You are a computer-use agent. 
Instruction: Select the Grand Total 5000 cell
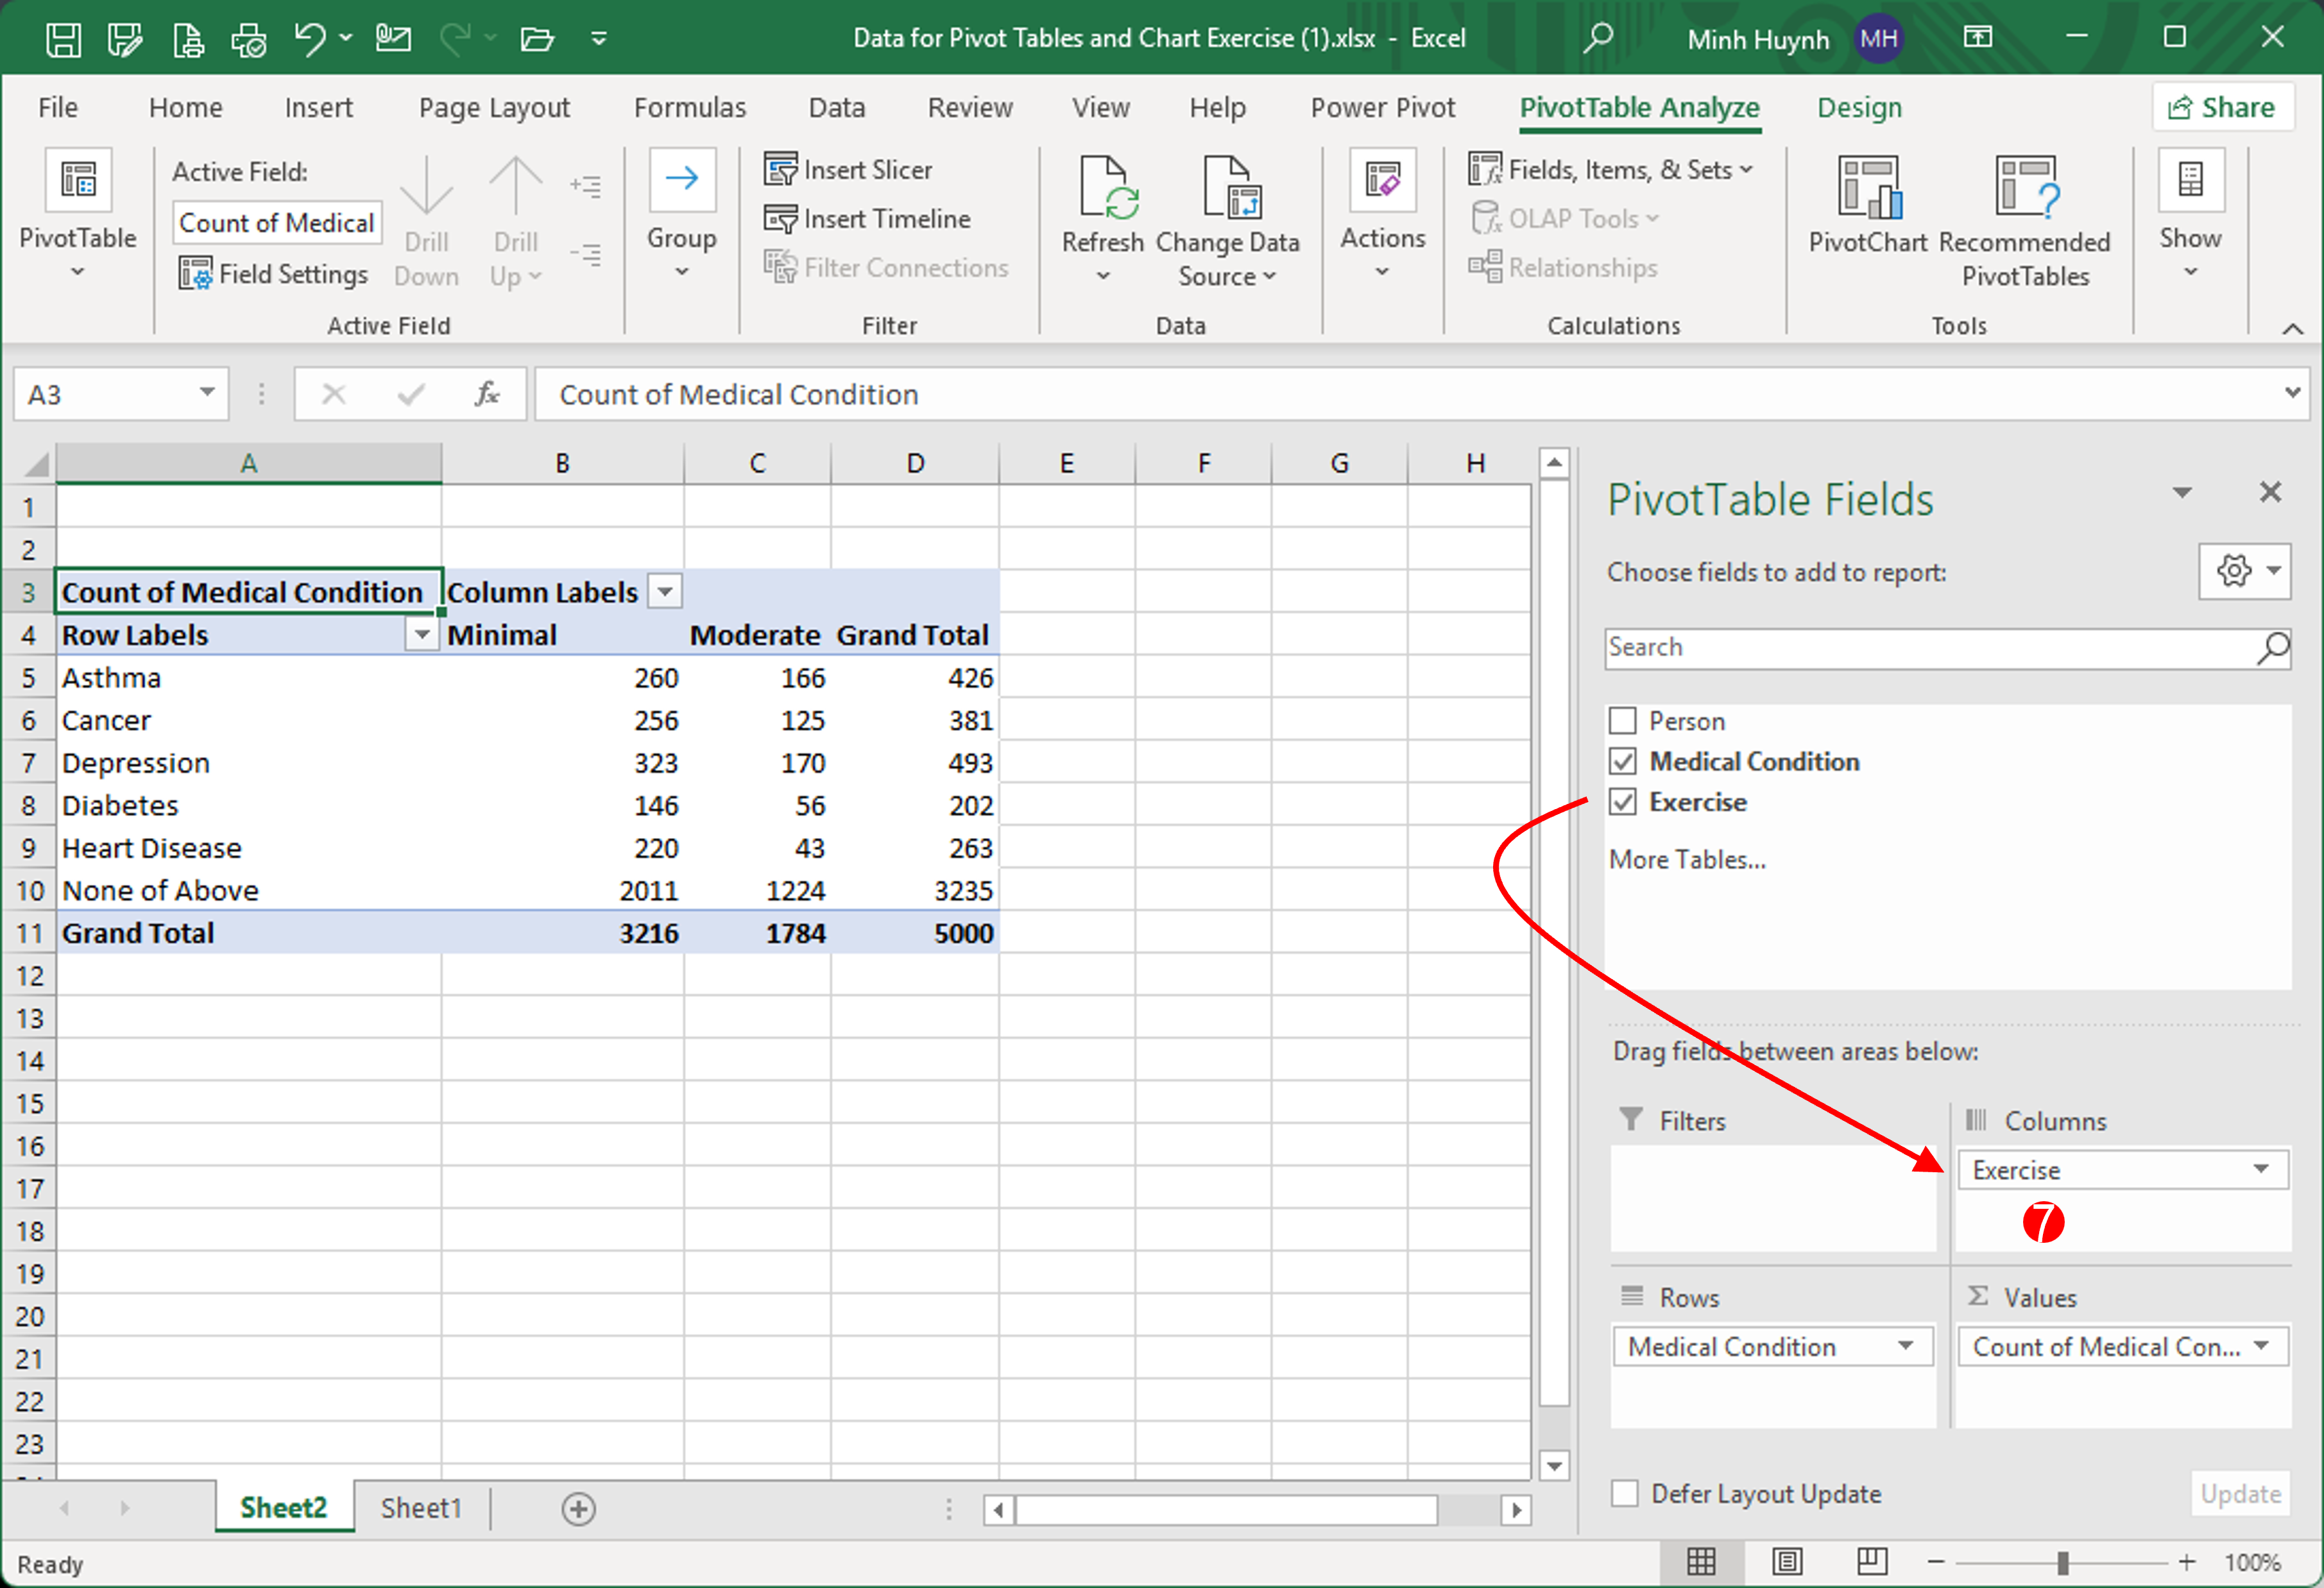[915, 933]
